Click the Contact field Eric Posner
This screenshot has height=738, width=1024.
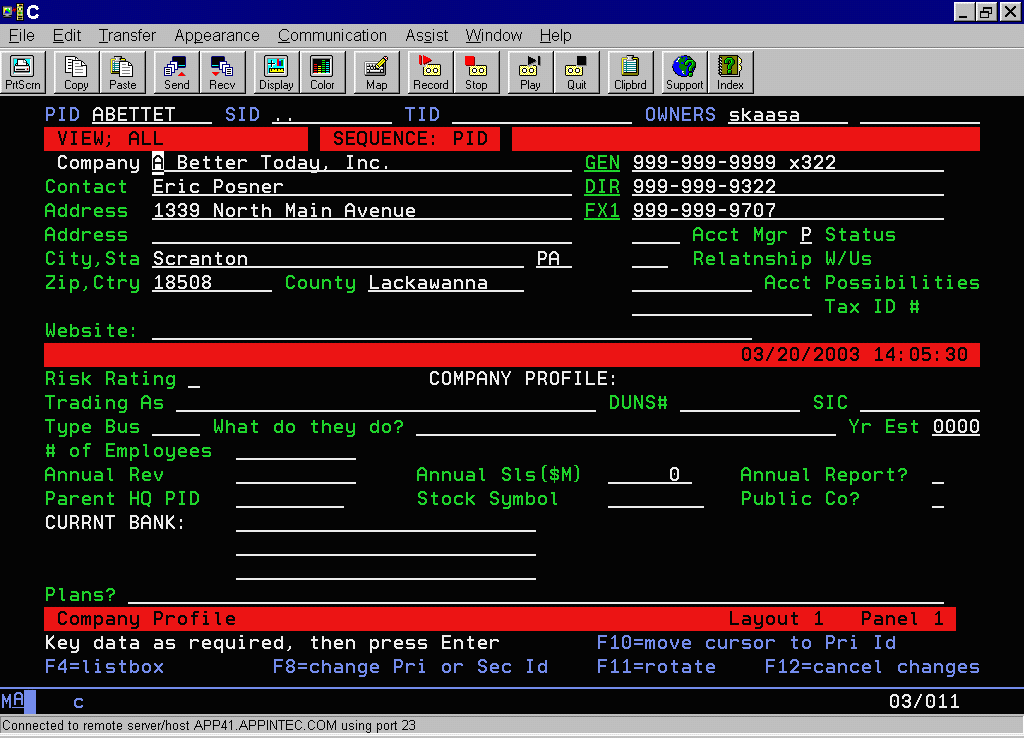pos(362,187)
